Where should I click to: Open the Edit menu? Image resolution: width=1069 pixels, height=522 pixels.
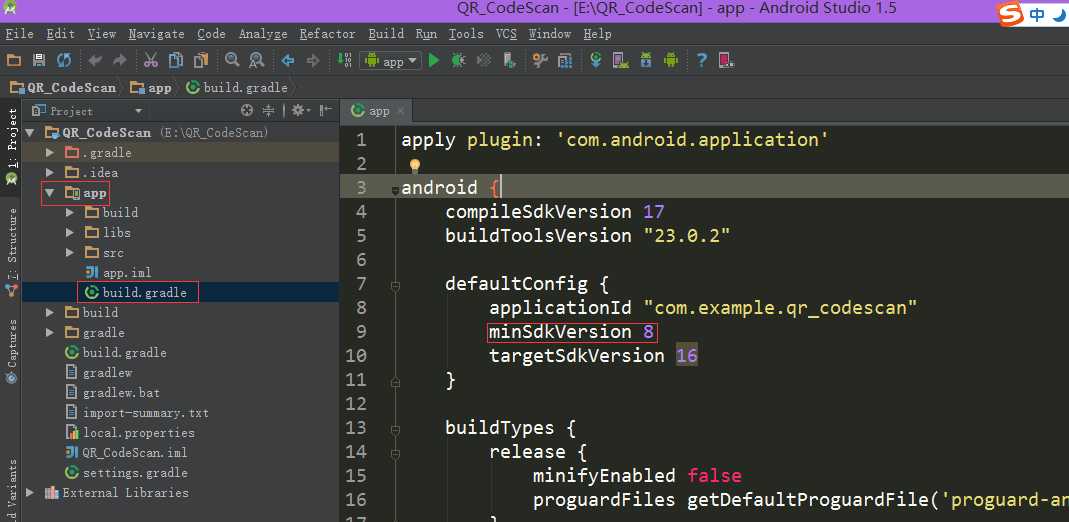click(61, 33)
